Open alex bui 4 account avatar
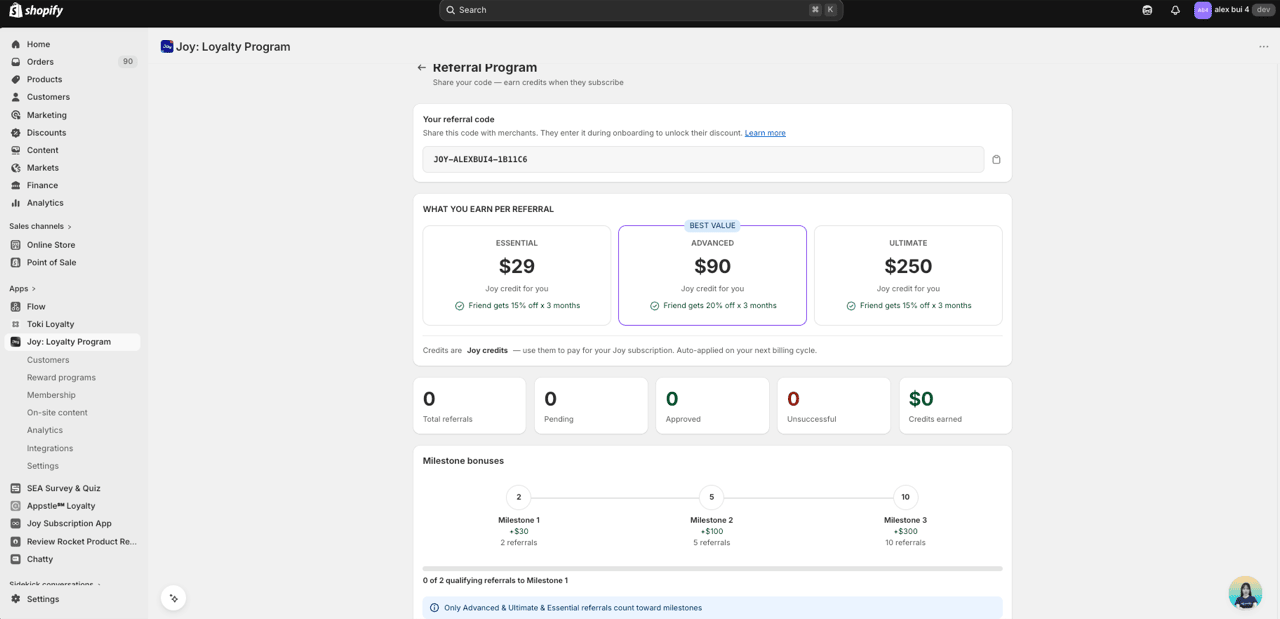 [1203, 10]
